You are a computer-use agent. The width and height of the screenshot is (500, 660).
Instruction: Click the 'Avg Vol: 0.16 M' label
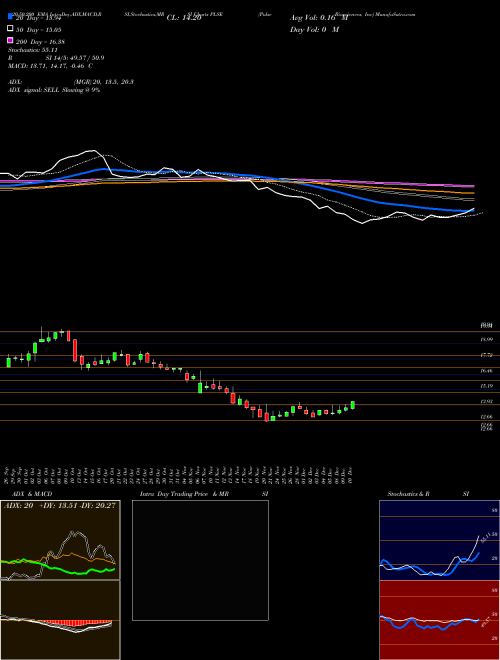319,18
